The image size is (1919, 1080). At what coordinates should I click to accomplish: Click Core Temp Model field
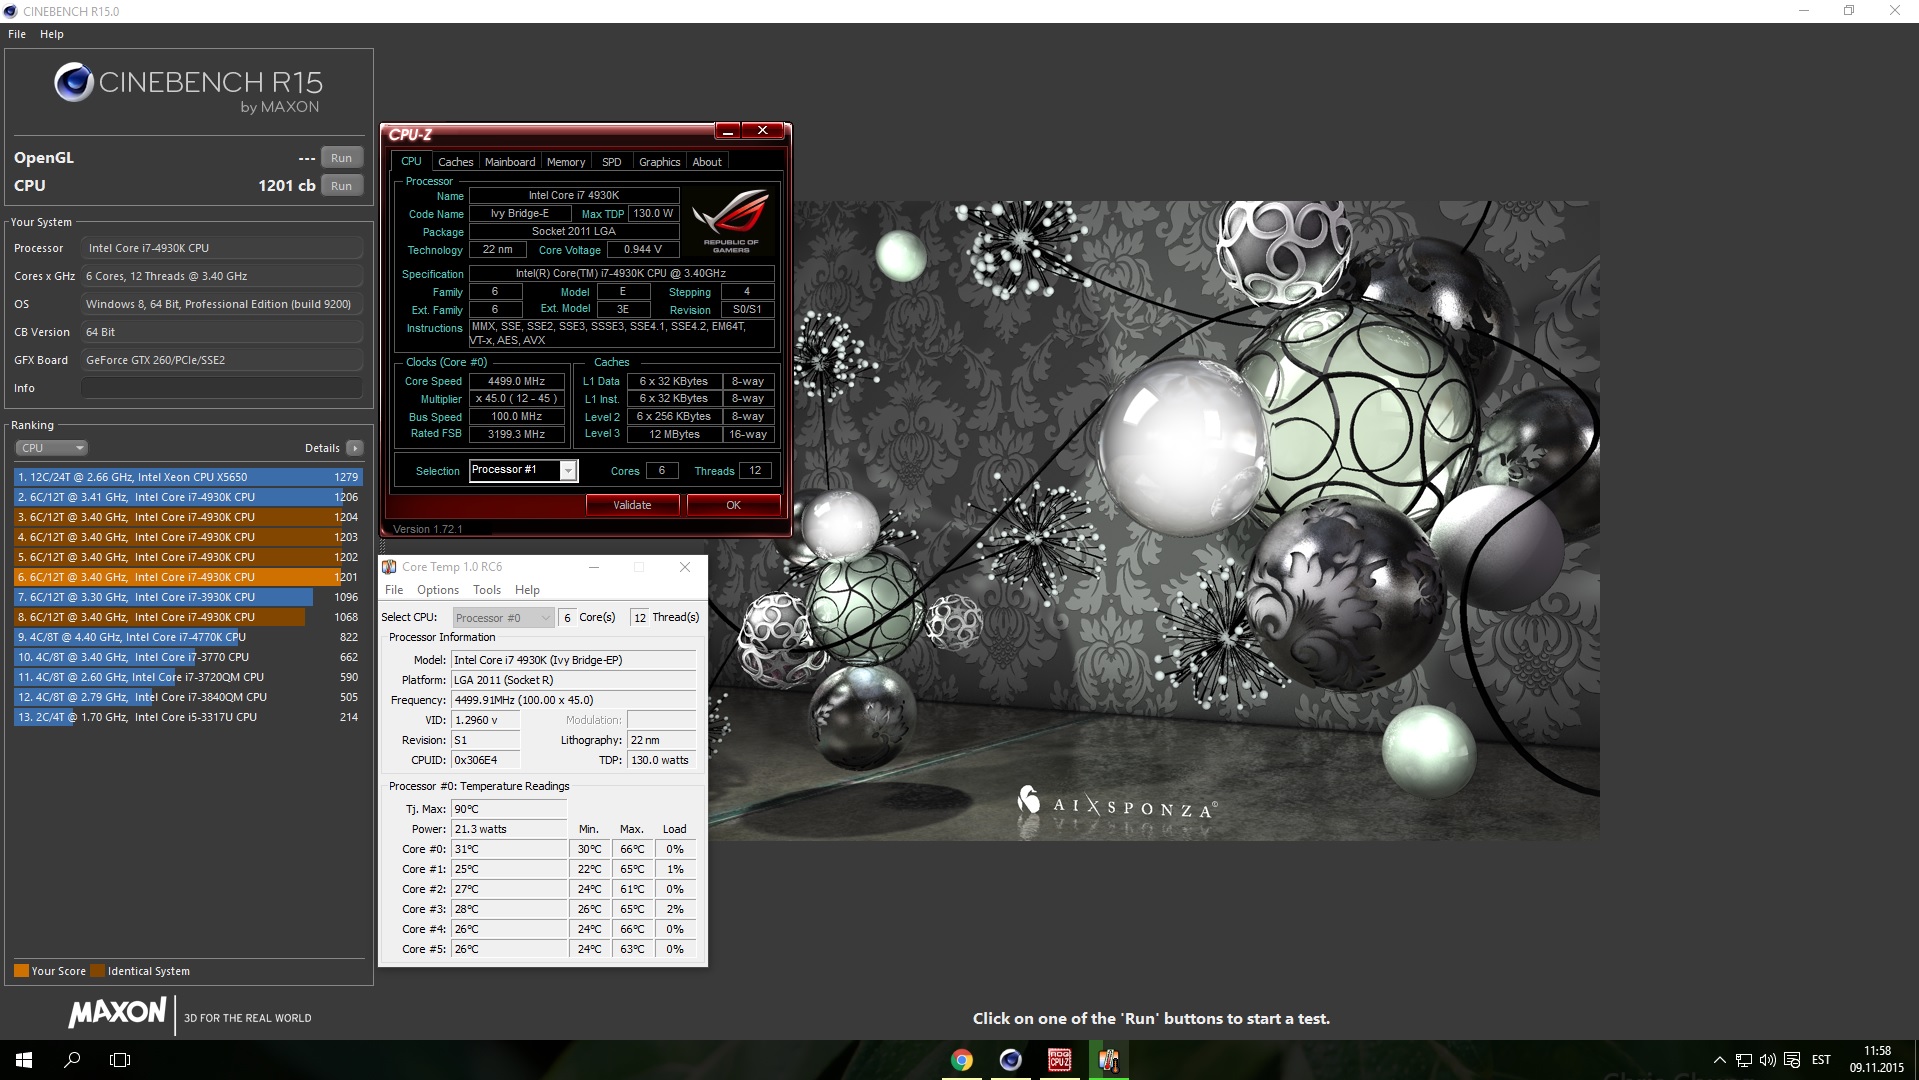[574, 660]
